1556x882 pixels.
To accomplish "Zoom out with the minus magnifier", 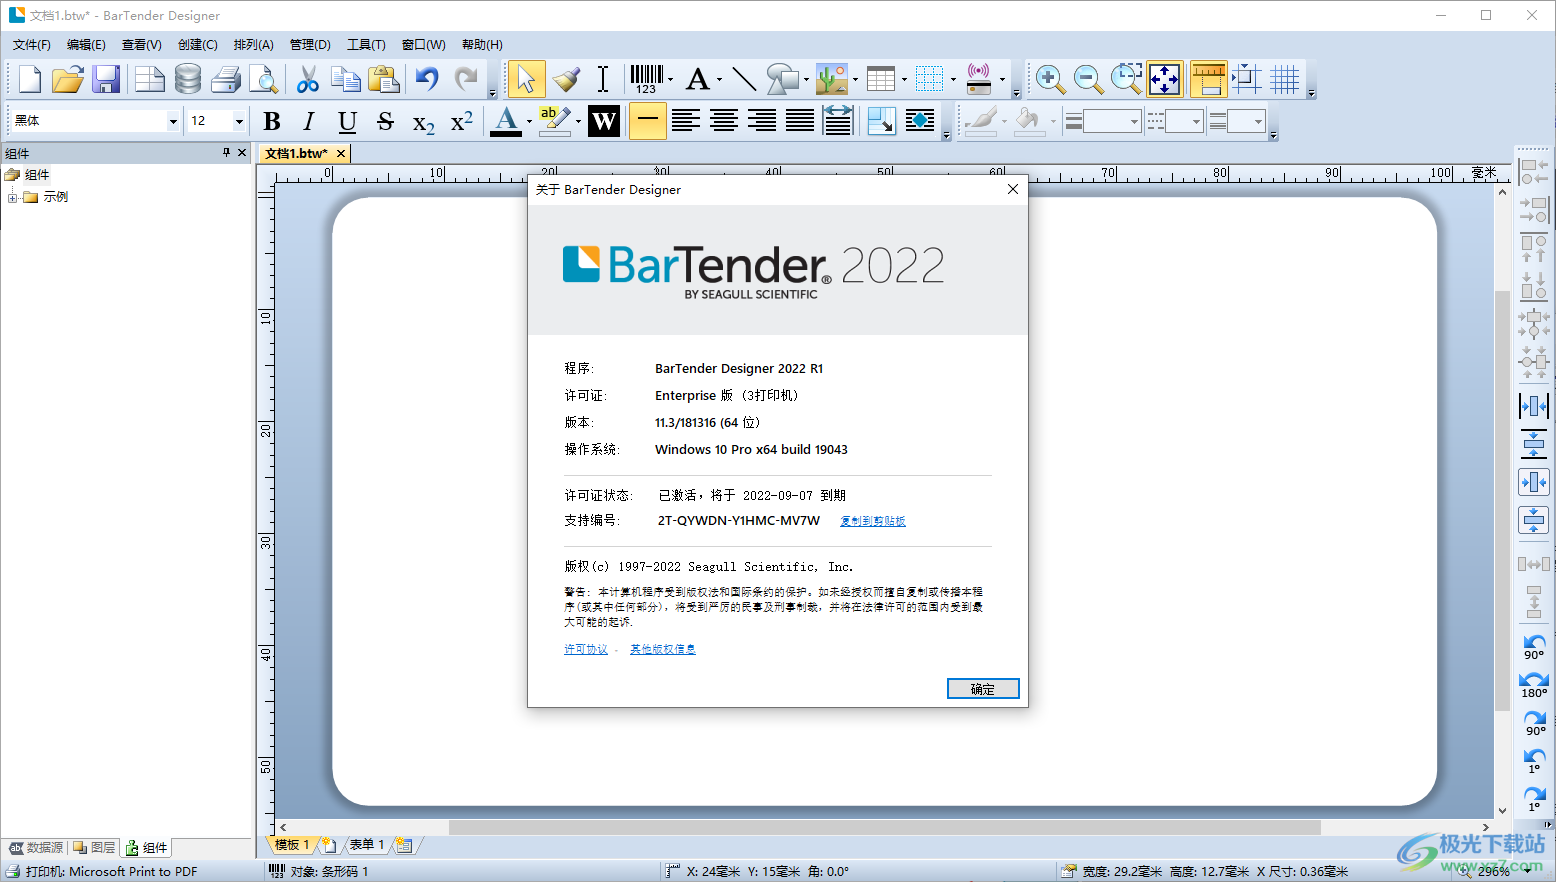I will pyautogui.click(x=1088, y=79).
